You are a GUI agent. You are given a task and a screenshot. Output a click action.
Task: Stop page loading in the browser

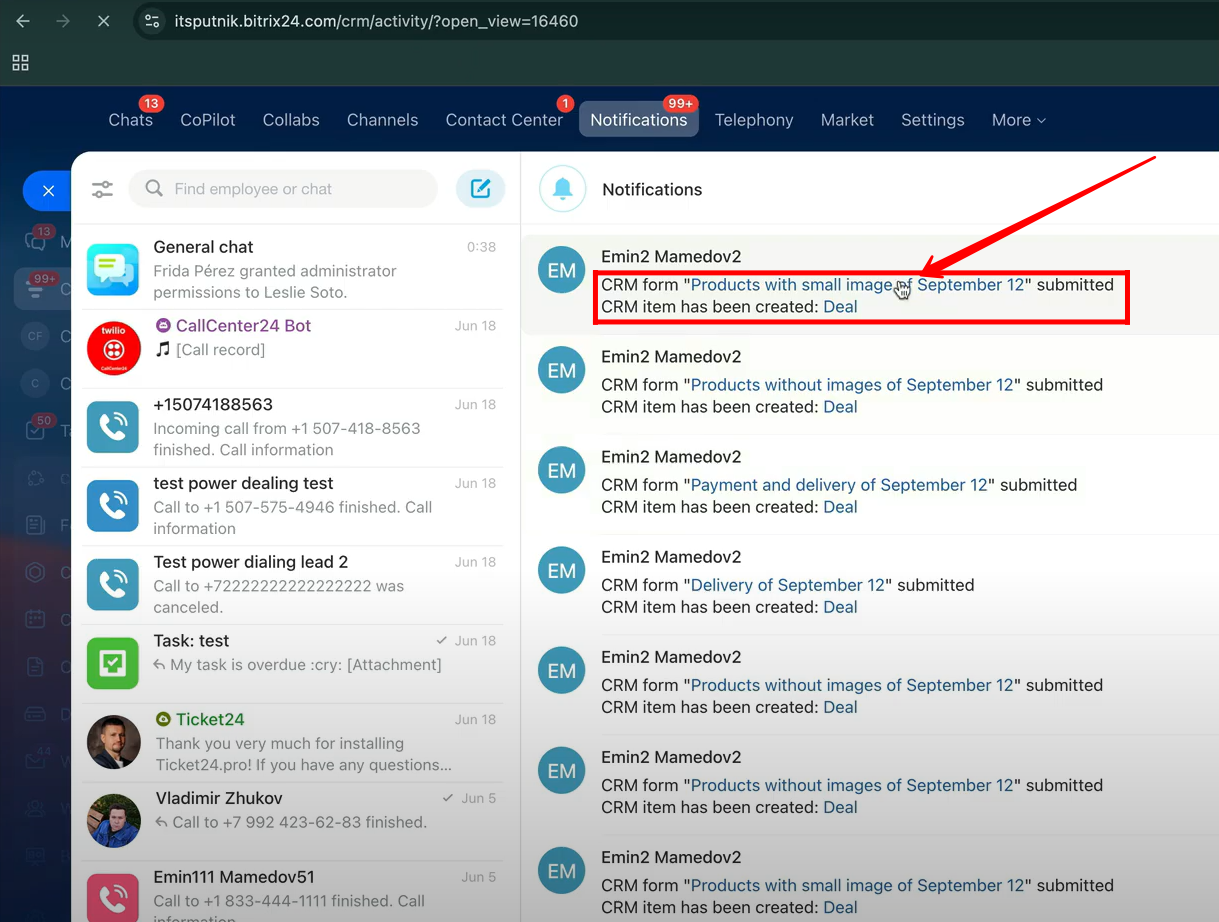tap(103, 21)
